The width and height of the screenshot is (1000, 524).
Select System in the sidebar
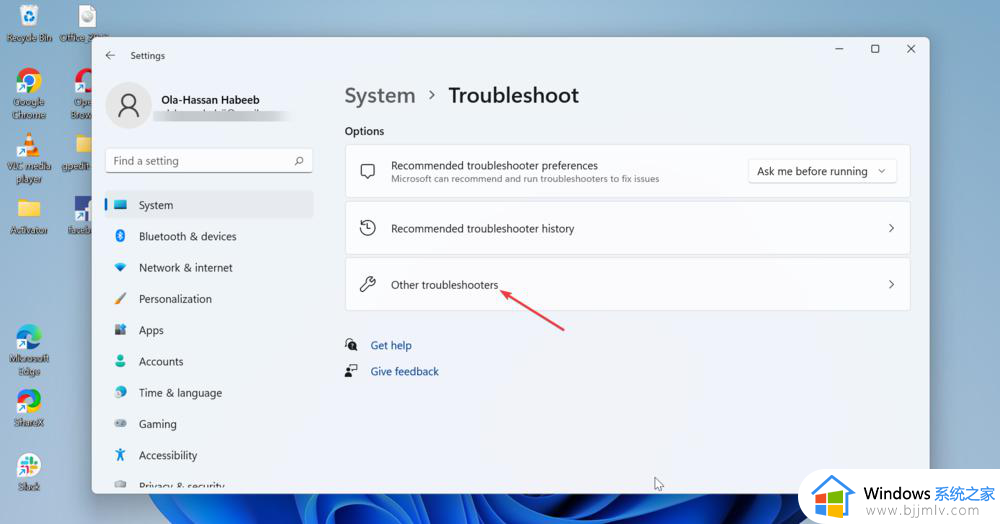click(209, 205)
